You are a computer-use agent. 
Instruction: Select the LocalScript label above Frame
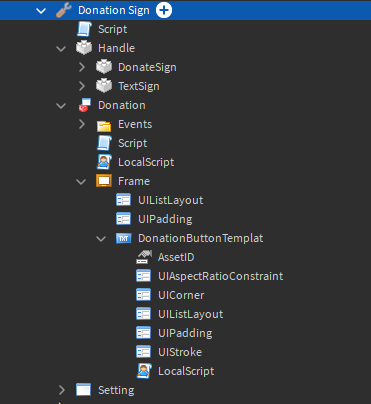coord(146,162)
